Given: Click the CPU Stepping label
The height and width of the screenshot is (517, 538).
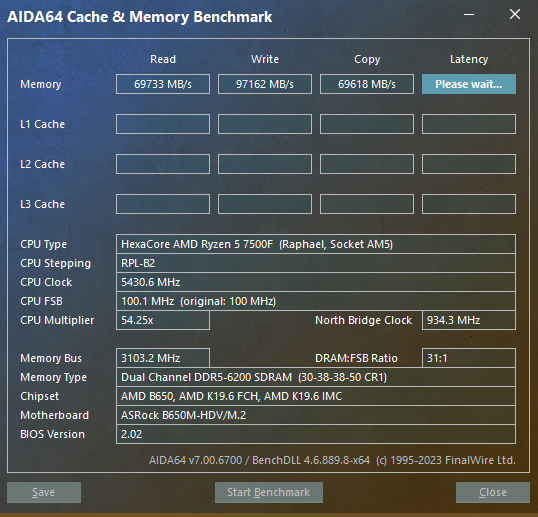Looking at the screenshot, I should 56,263.
